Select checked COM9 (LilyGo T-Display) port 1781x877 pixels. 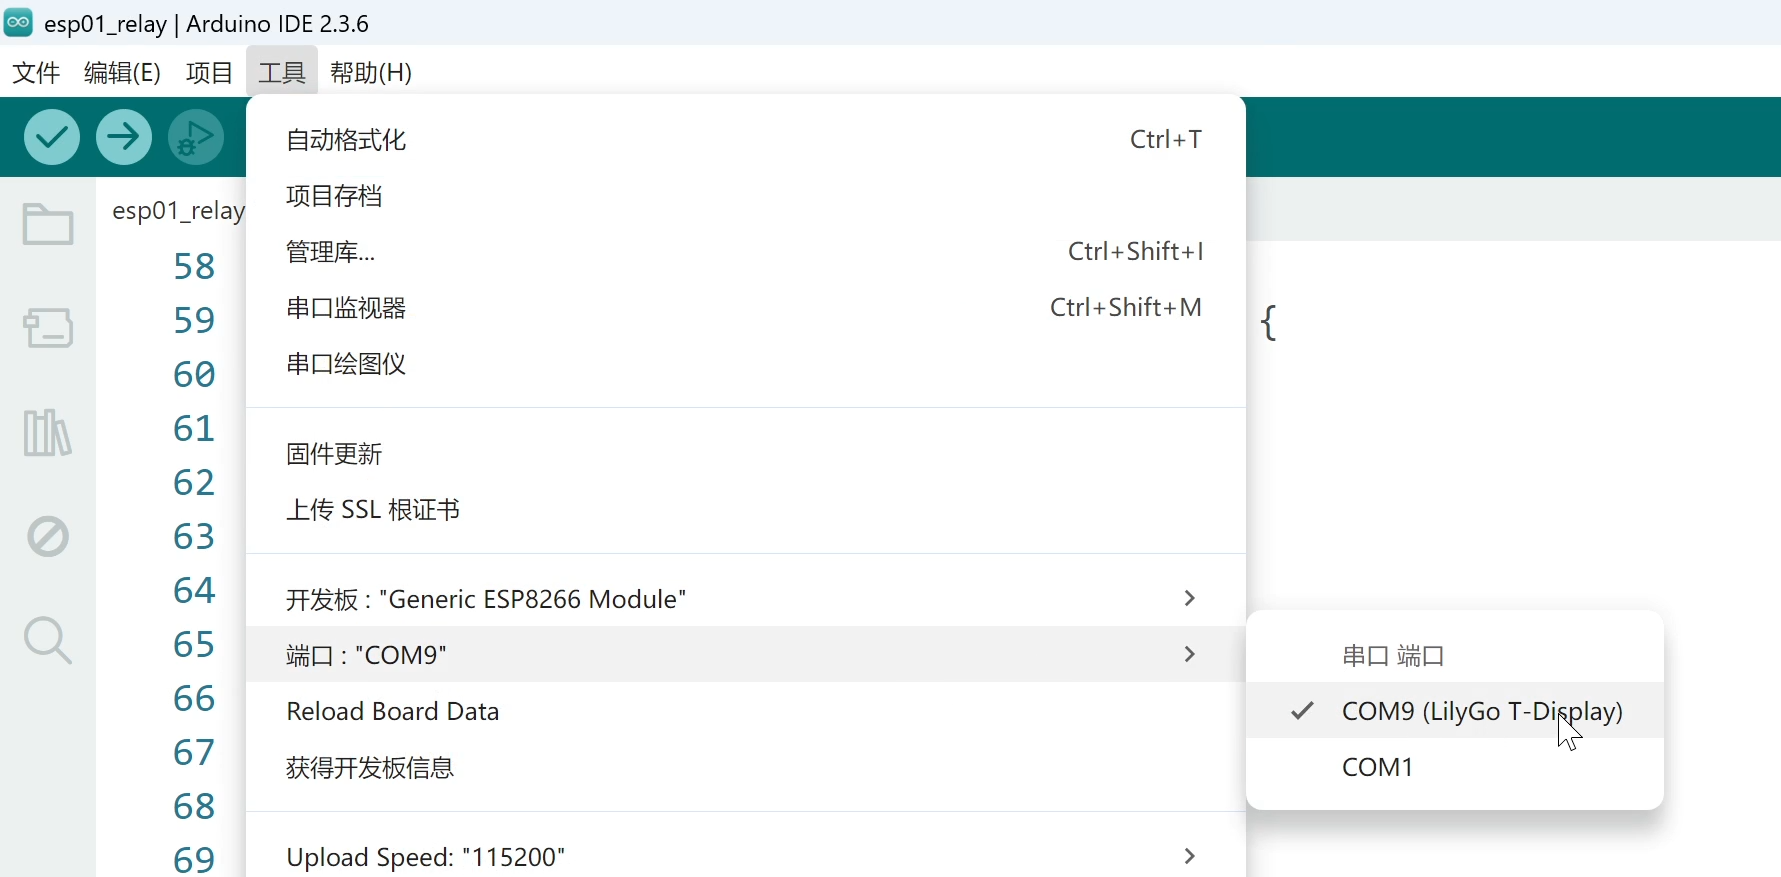click(x=1455, y=711)
